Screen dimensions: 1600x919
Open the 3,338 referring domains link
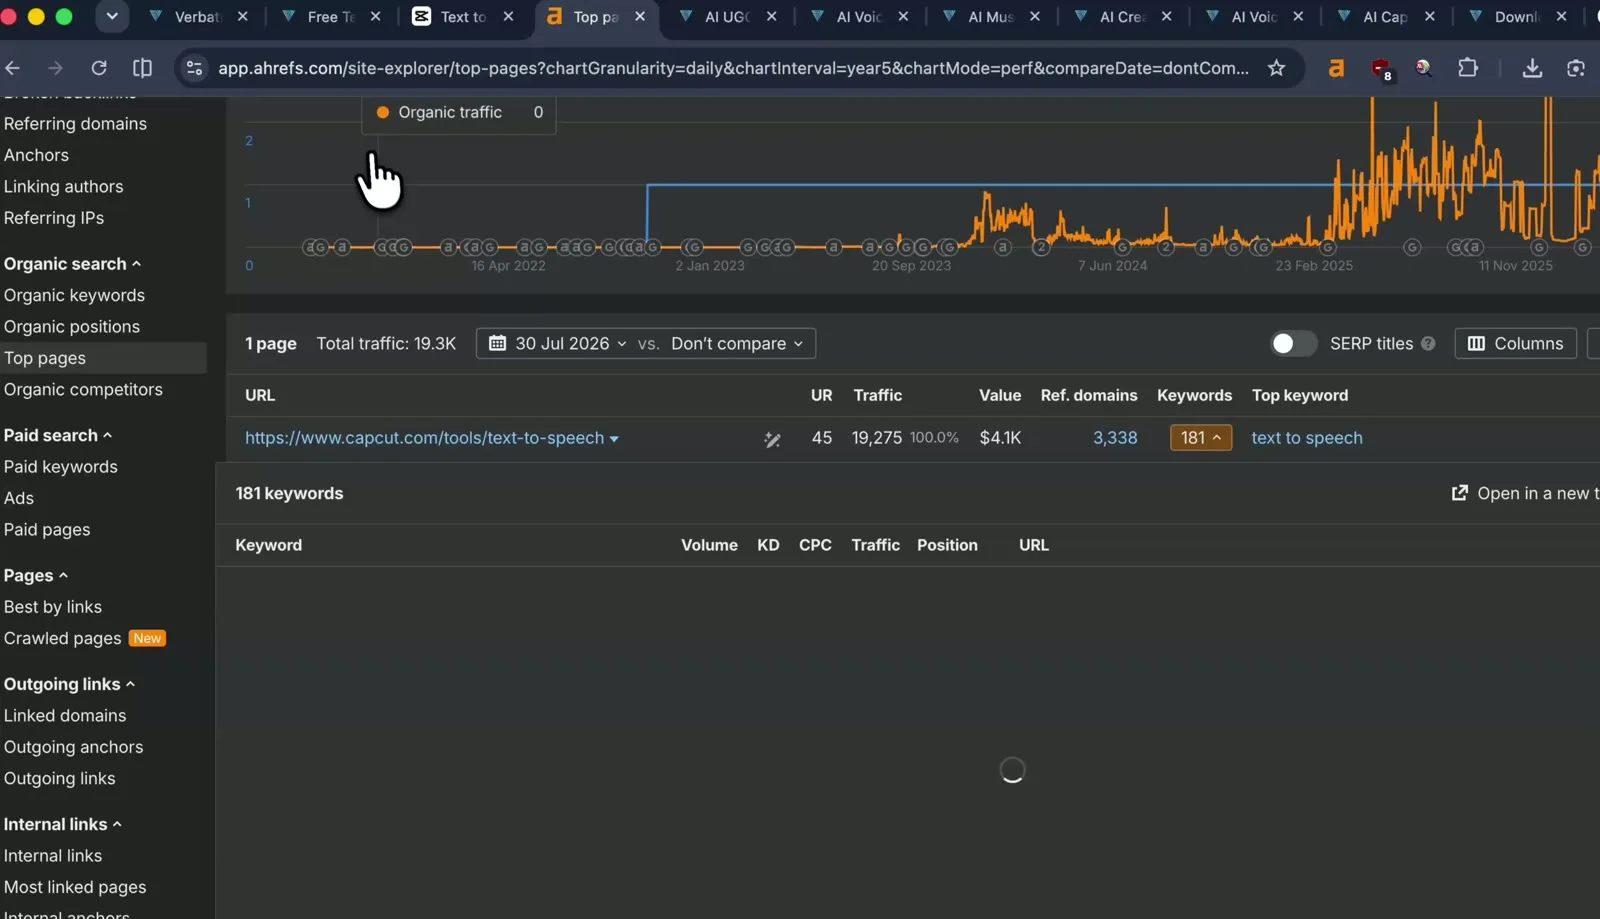[1115, 438]
